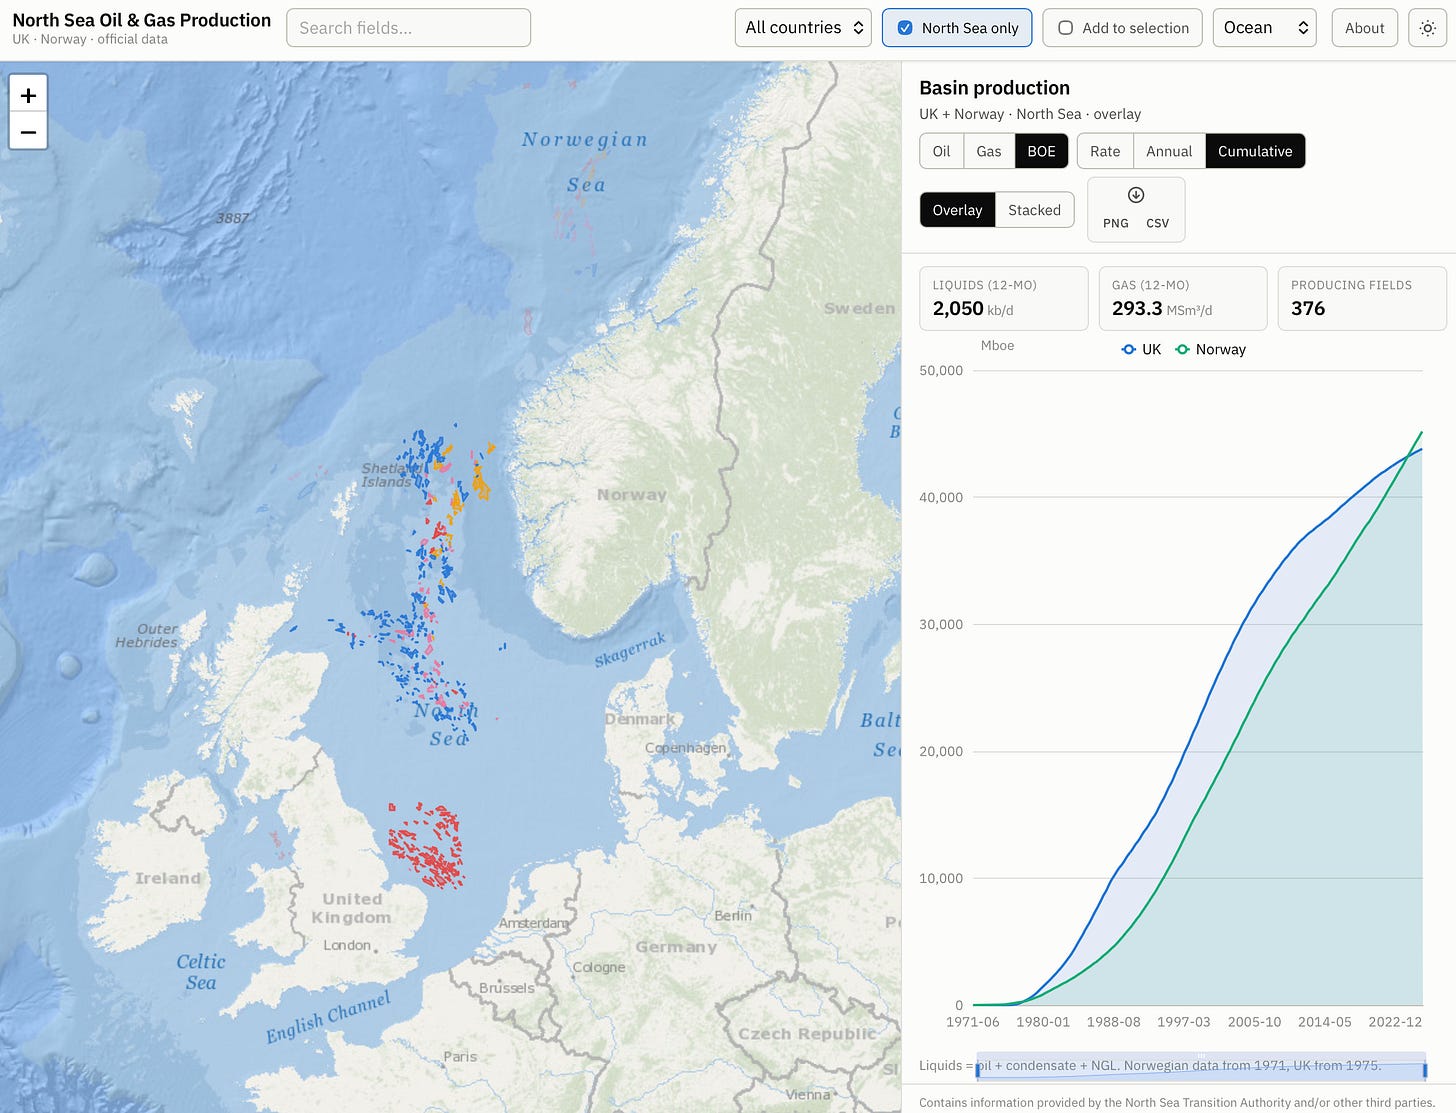Click the 'UK + Norway · North Sea · overlay' subtitle

(x=1030, y=114)
